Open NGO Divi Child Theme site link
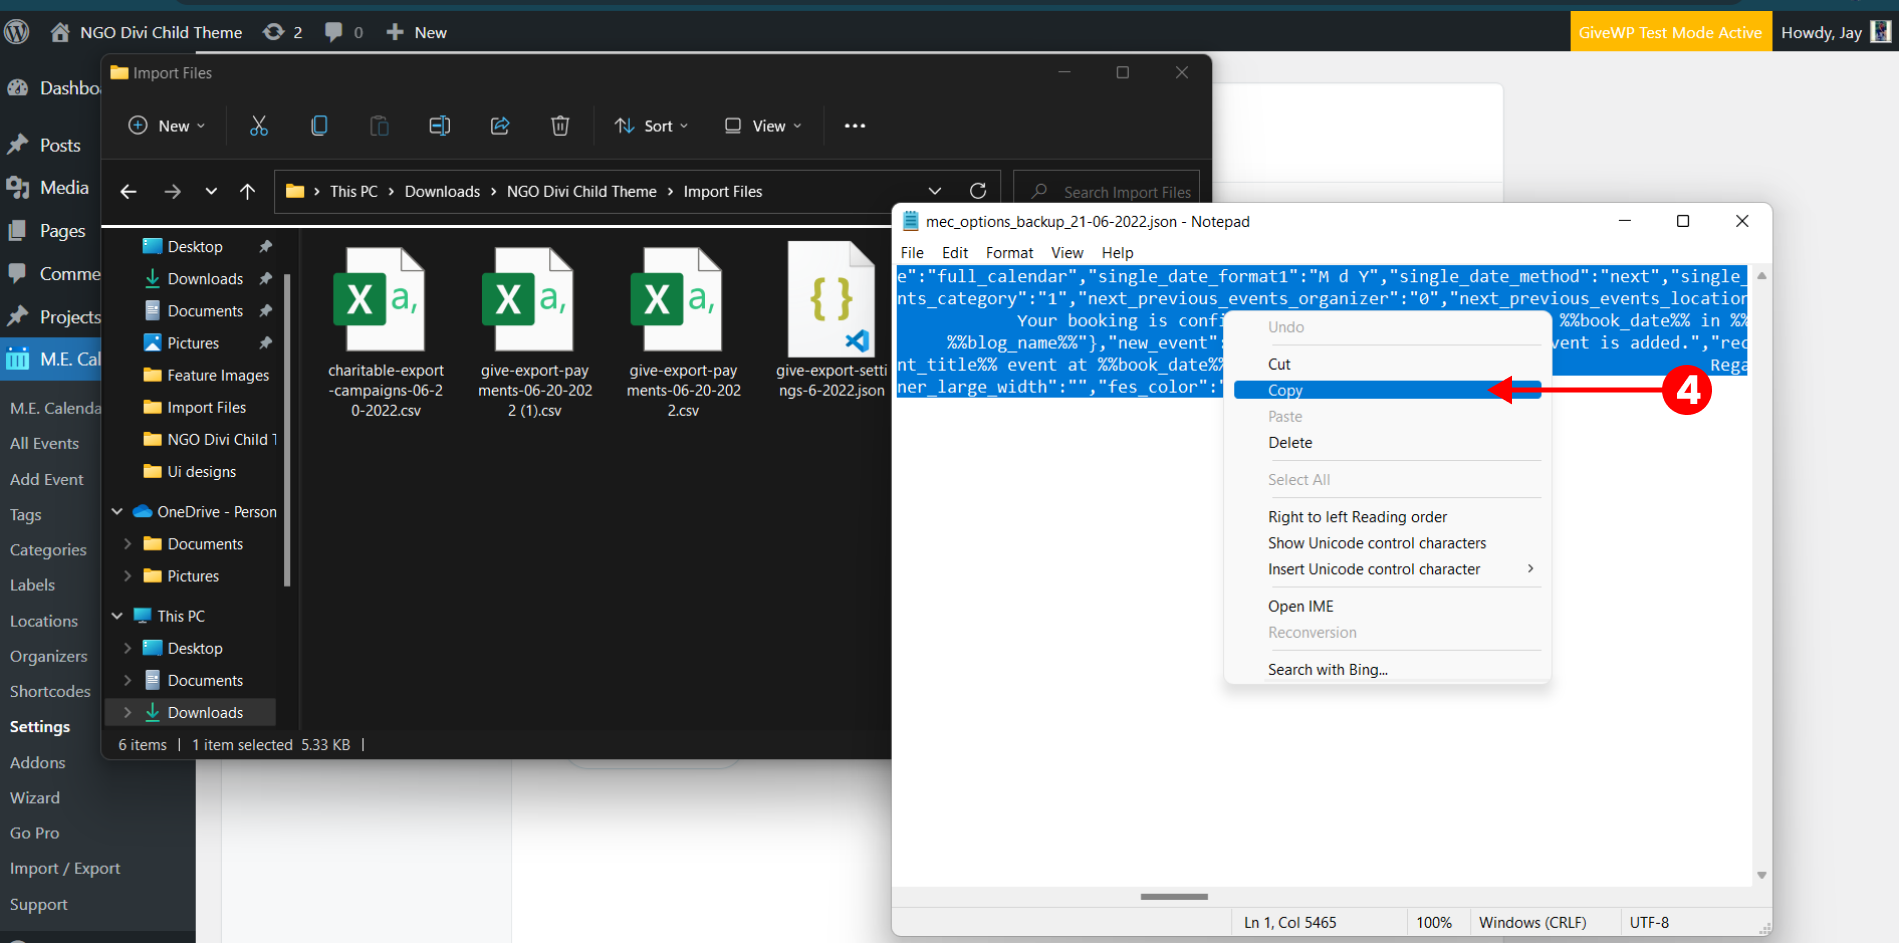This screenshot has height=943, width=1899. point(146,32)
